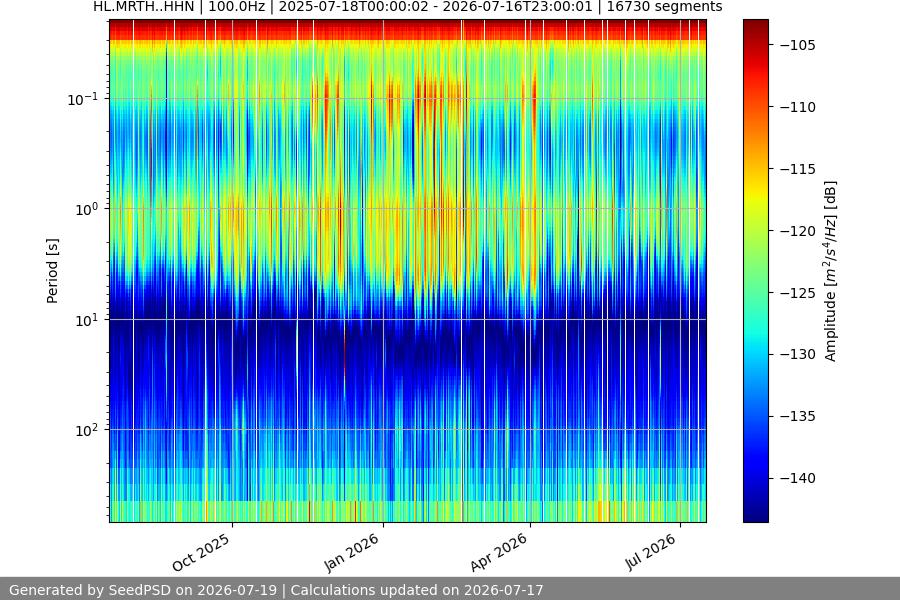Click the -125 colorbar tick label
Screen dimensions: 900x600
[797, 293]
